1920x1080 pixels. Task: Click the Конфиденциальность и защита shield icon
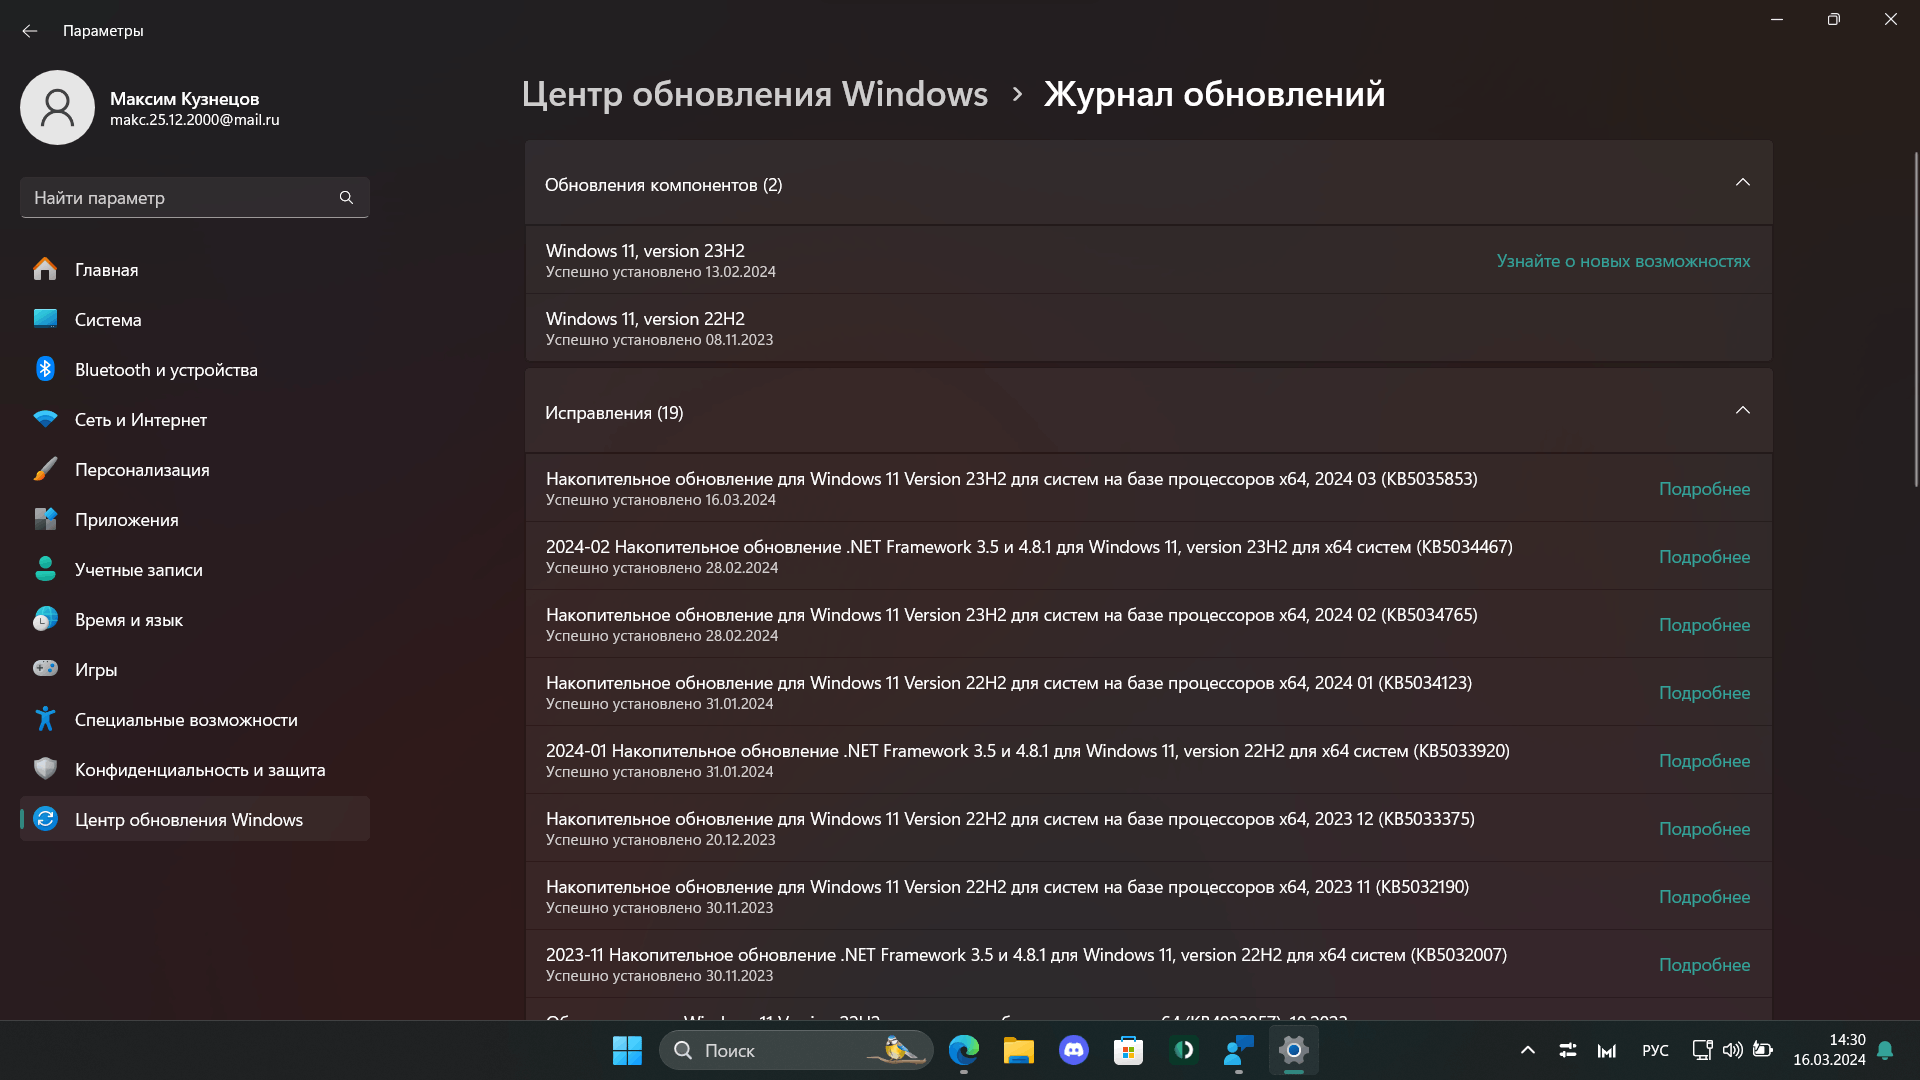point(45,768)
